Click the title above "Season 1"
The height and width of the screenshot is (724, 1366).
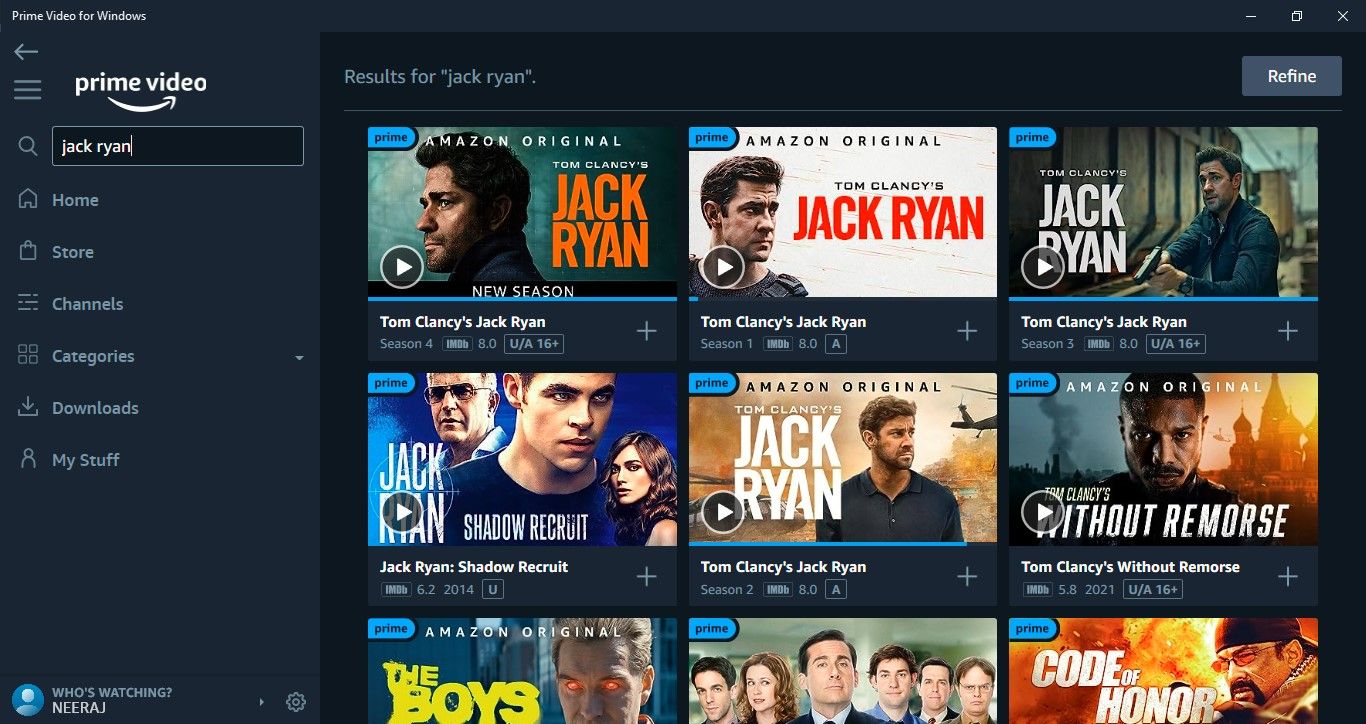[x=784, y=322]
